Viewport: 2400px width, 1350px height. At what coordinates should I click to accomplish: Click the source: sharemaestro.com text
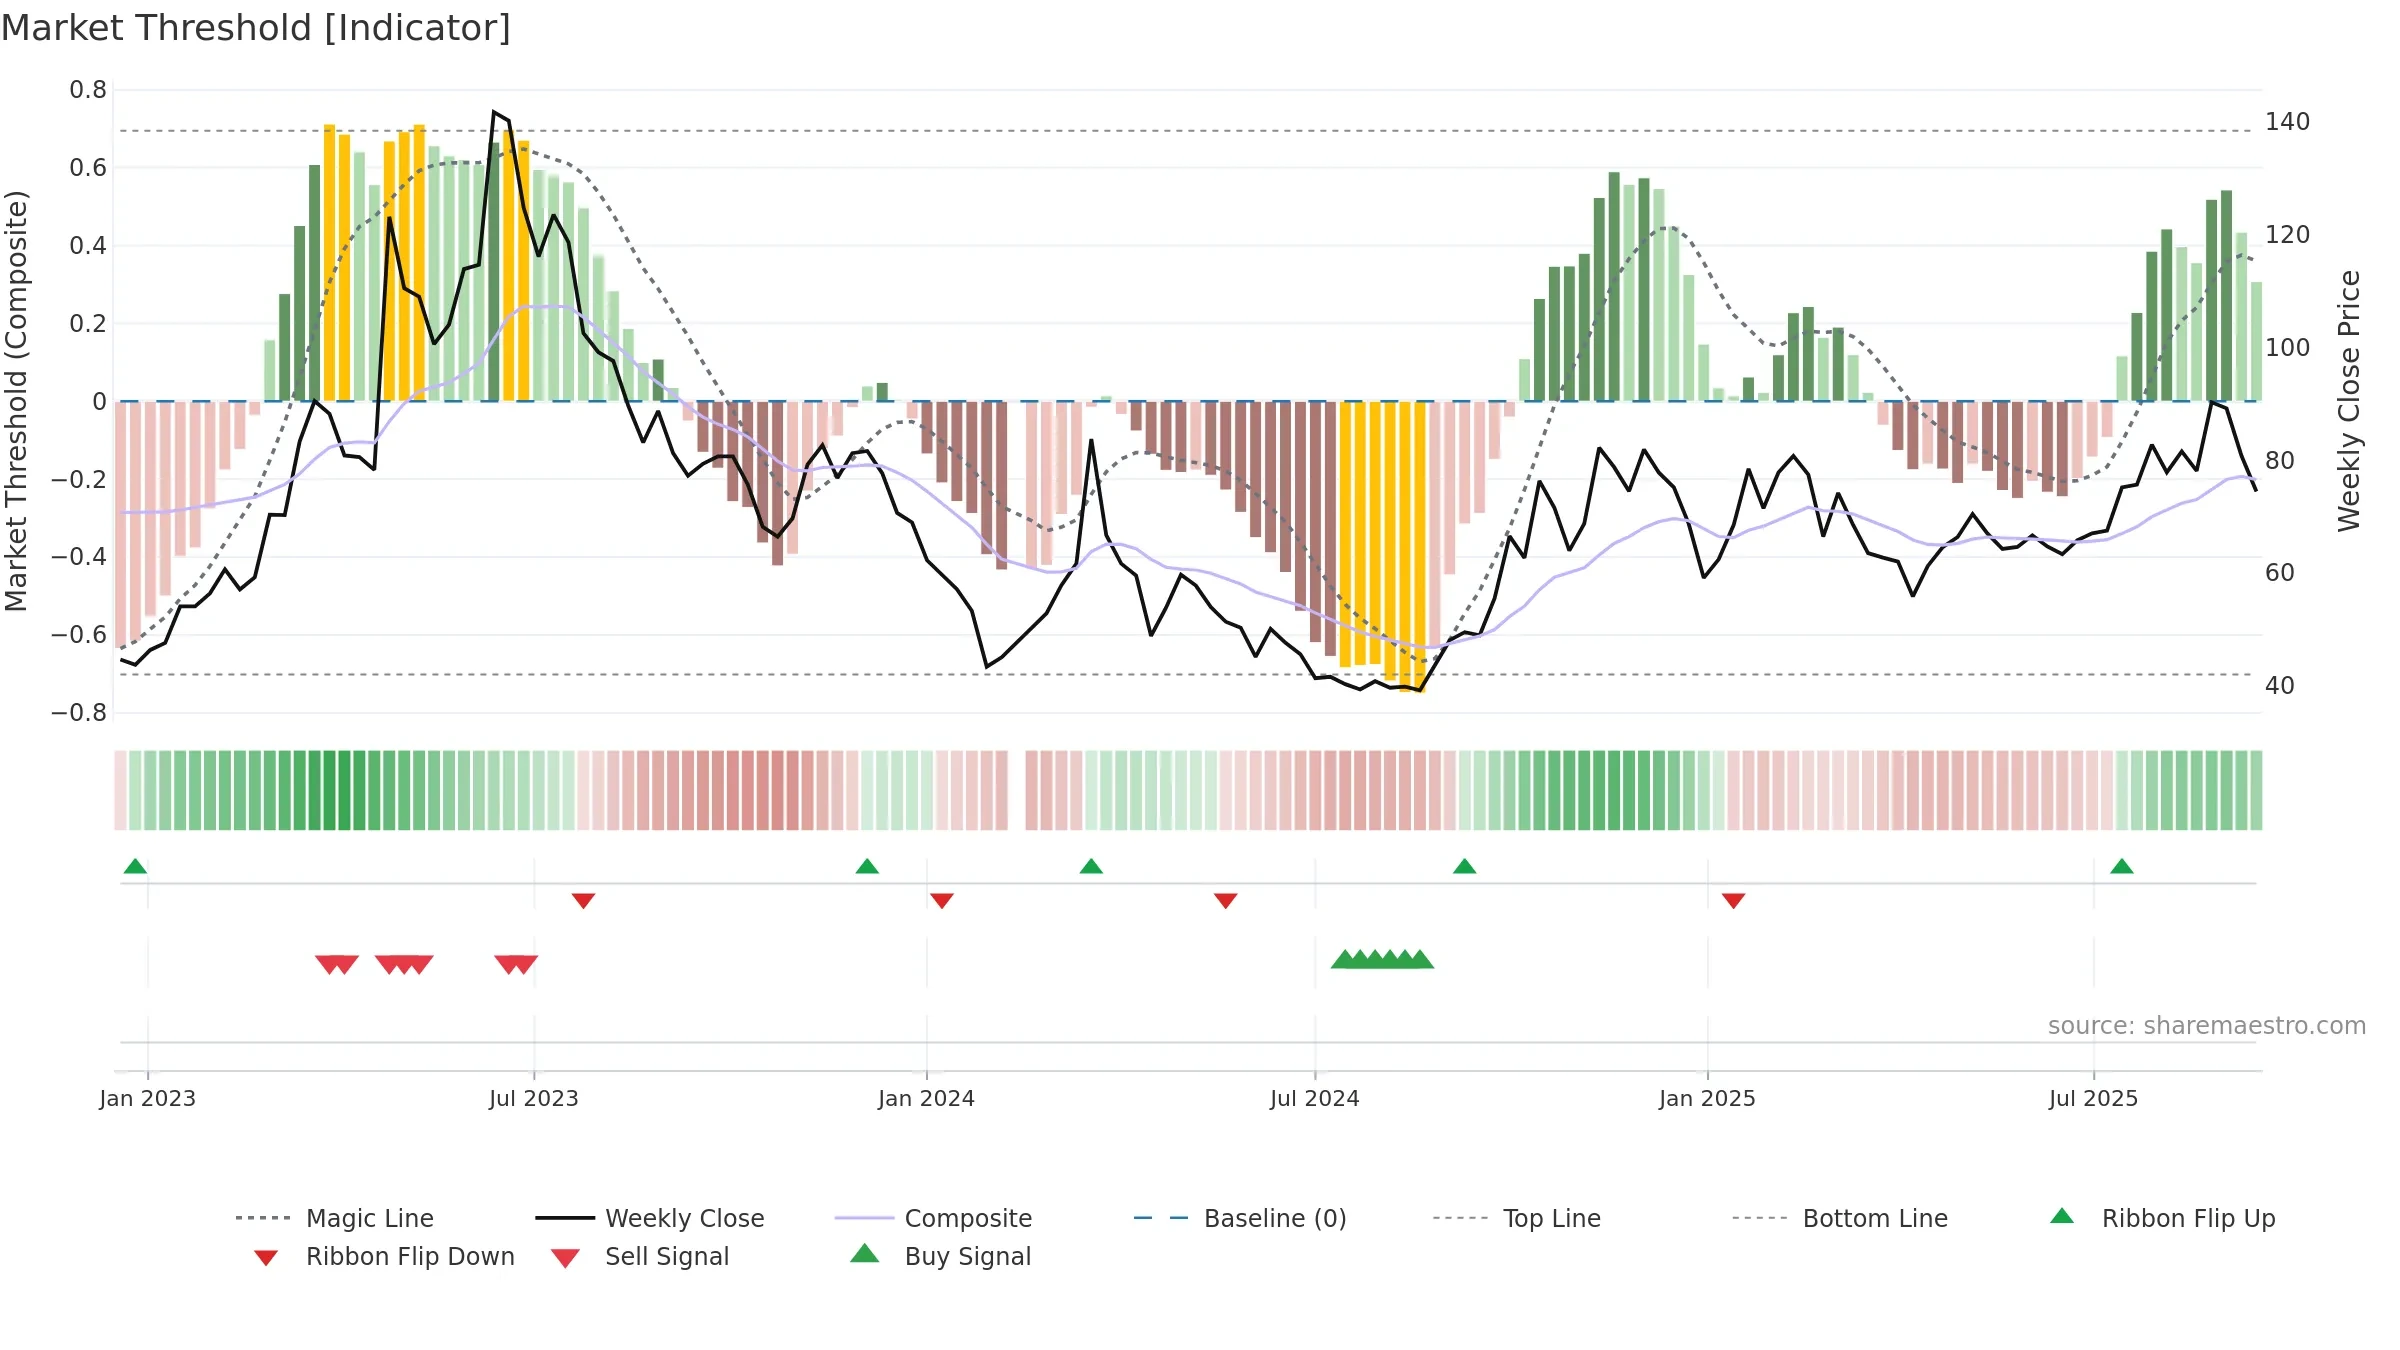click(2206, 1026)
